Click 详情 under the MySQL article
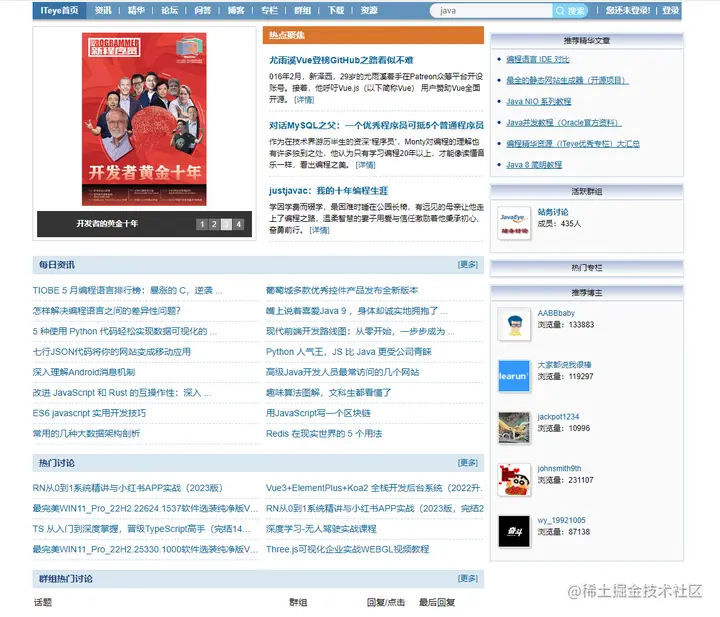Image resolution: width=720 pixels, height=617 pixels. pos(366,165)
